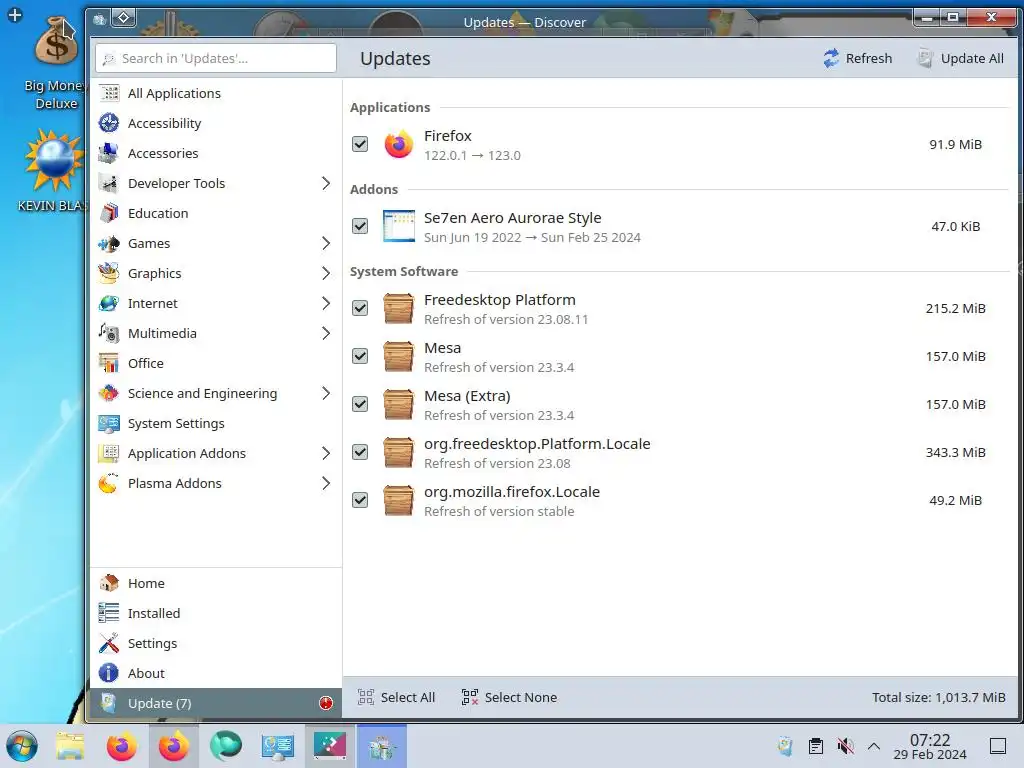Select the Update (7) sidebar entry
Viewport: 1024px width, 768px height.
click(216, 703)
